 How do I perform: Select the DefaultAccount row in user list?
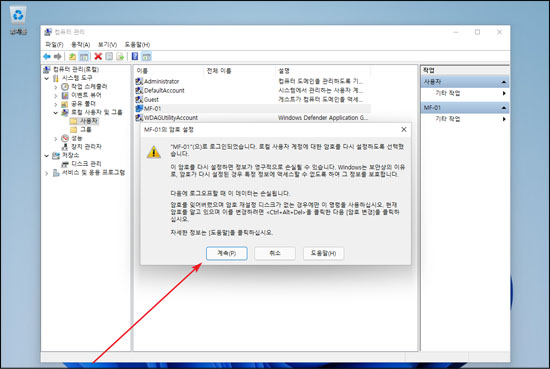coord(253,90)
